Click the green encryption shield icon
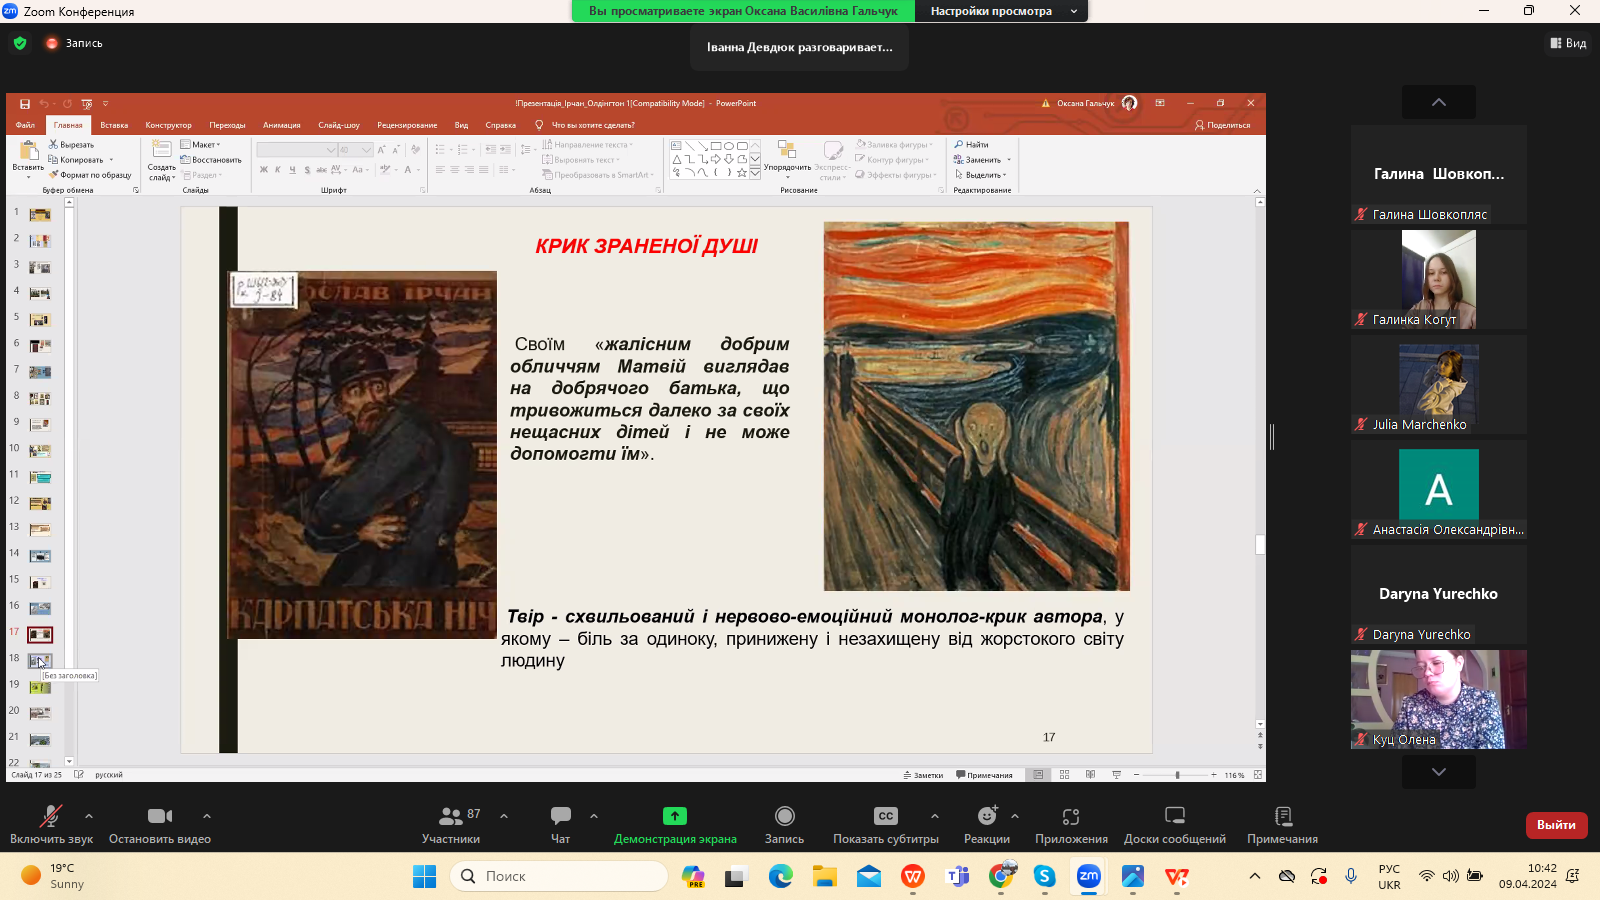The image size is (1600, 900). 20,43
